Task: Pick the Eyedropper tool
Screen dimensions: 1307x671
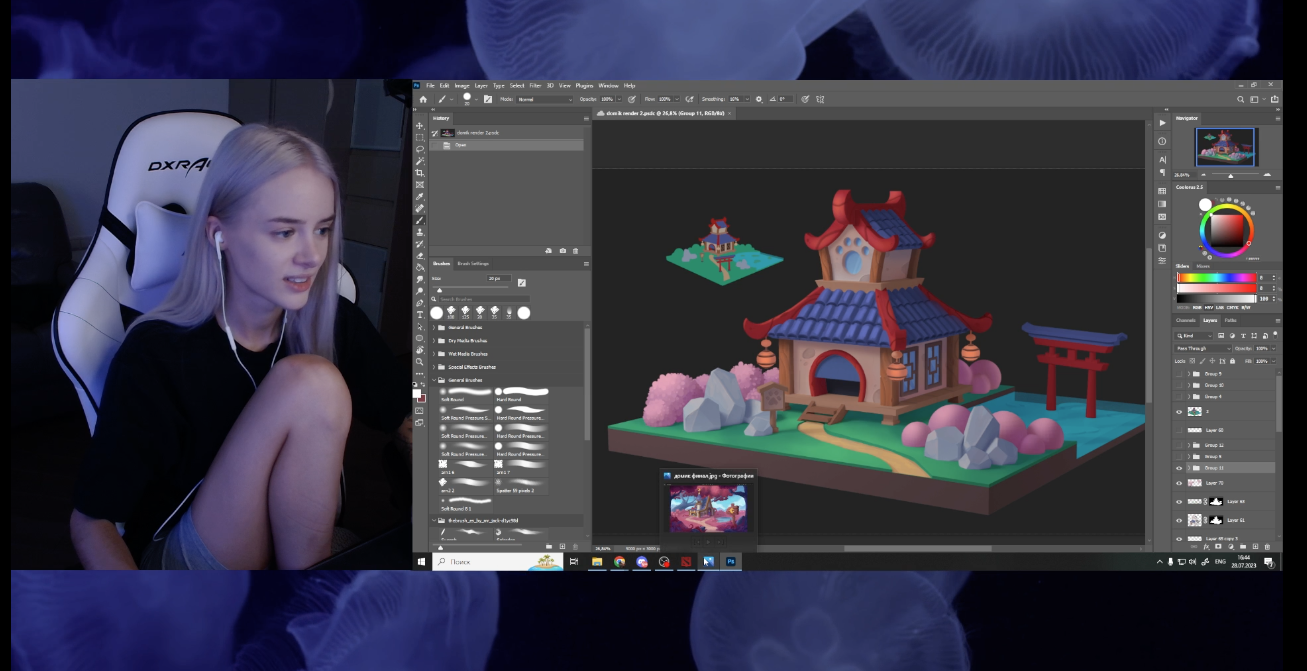Action: point(420,197)
